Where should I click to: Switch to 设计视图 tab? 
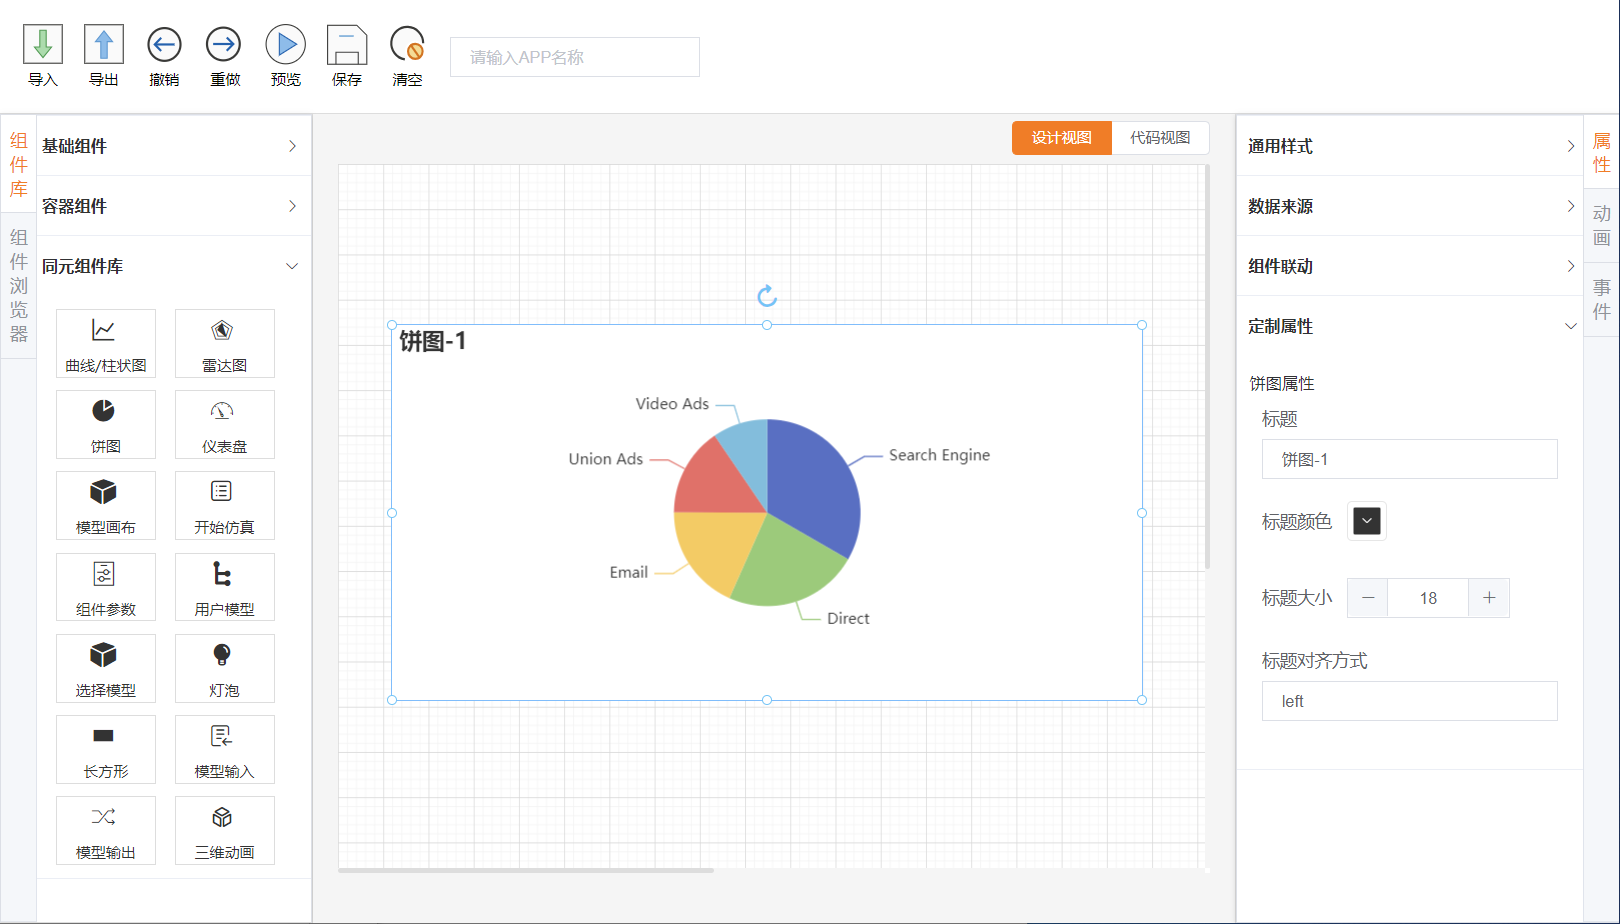(x=1062, y=138)
